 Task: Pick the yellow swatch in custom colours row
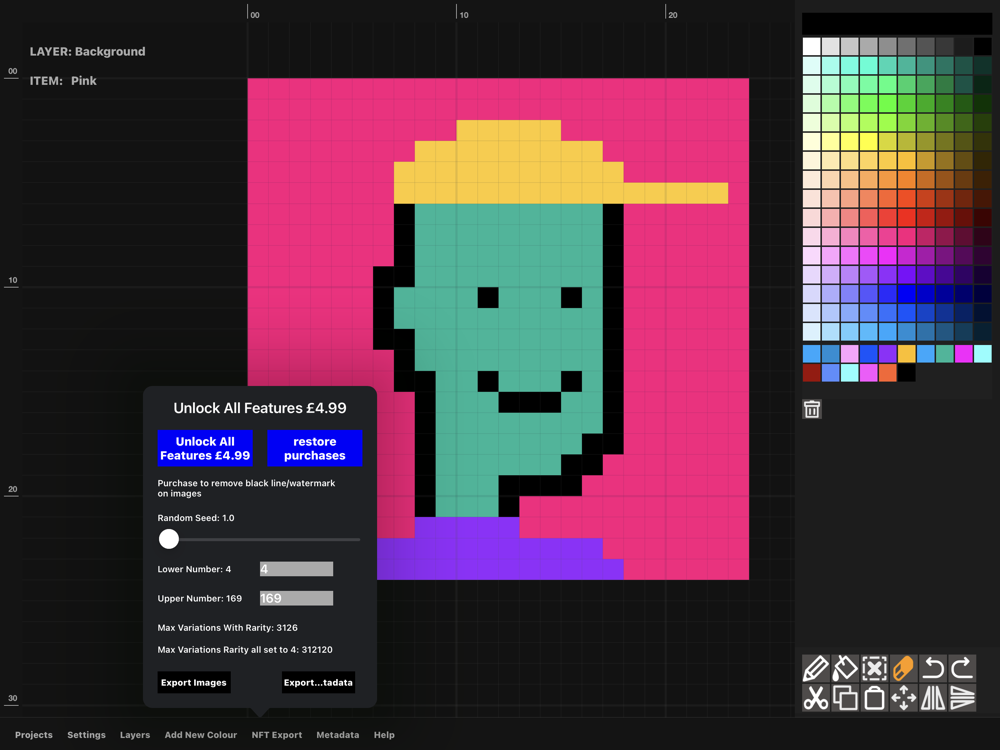tap(906, 354)
